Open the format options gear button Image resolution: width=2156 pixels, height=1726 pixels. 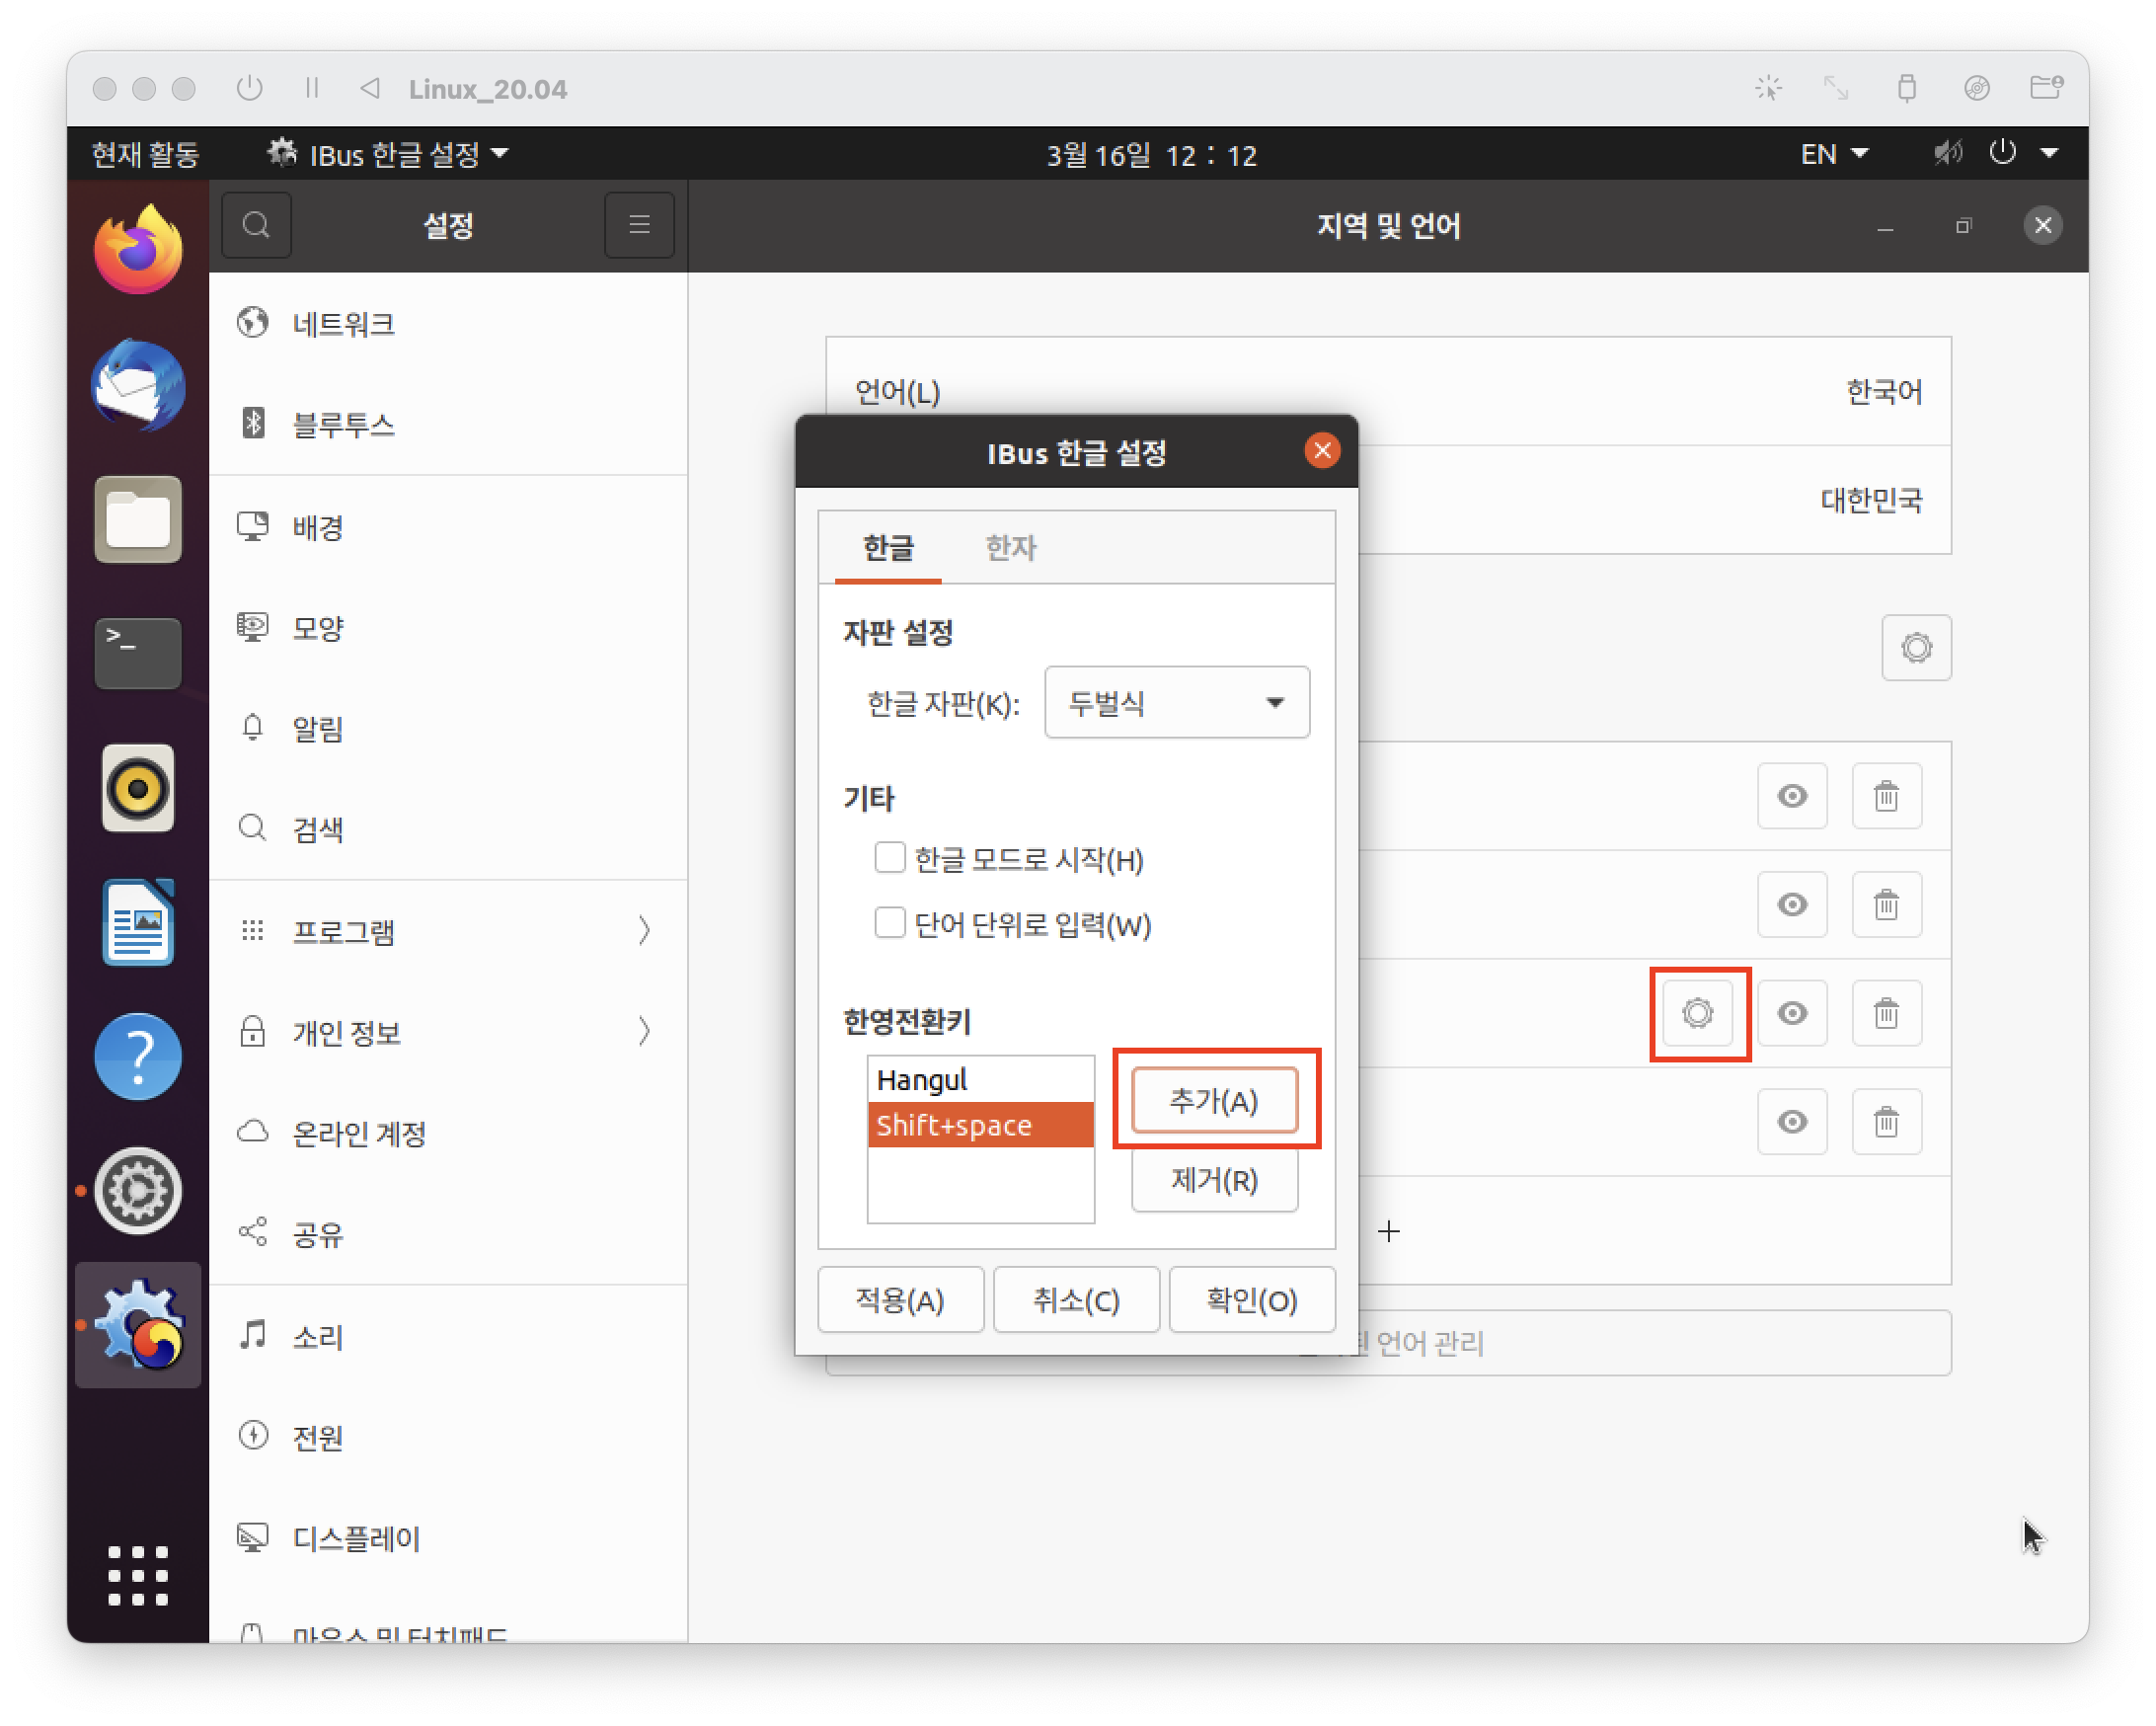point(1915,648)
